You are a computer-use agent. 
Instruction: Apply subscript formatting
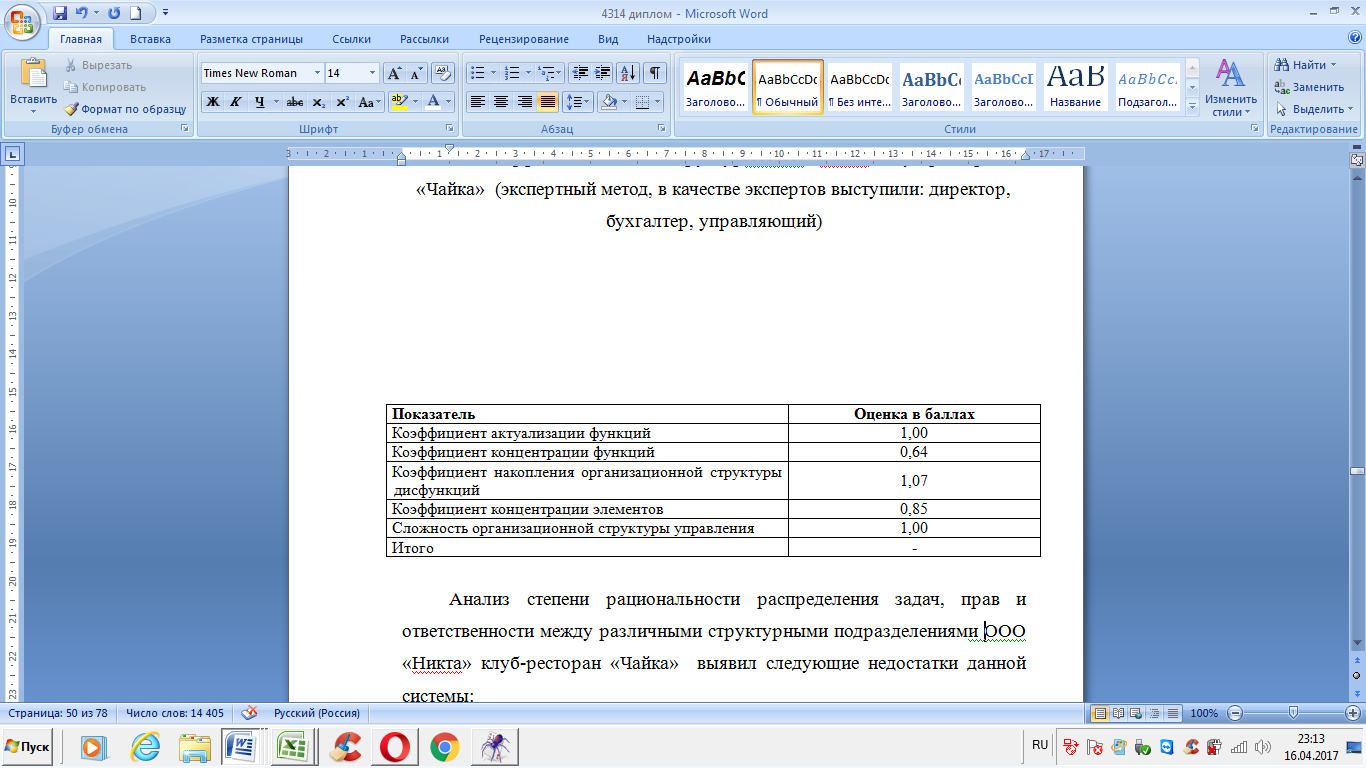tap(318, 102)
